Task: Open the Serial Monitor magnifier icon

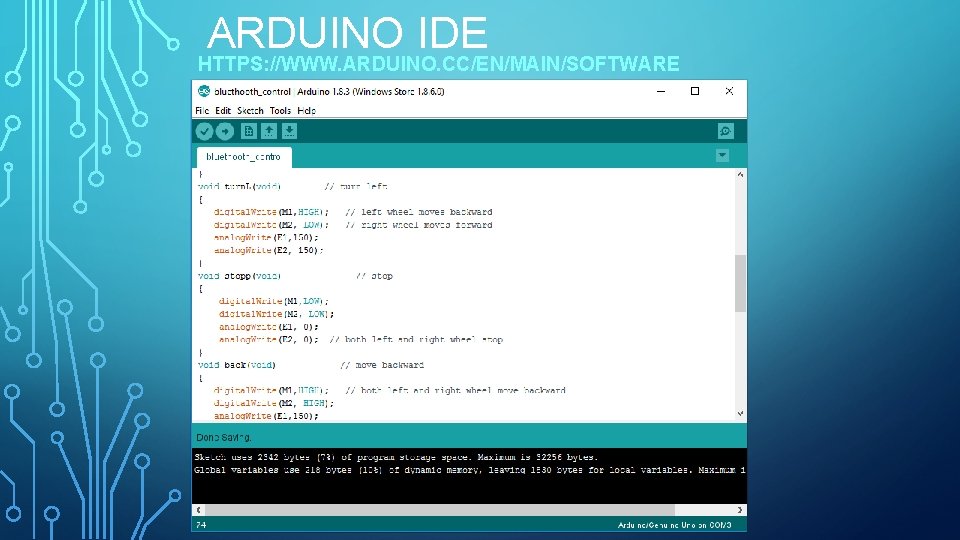Action: point(726,131)
